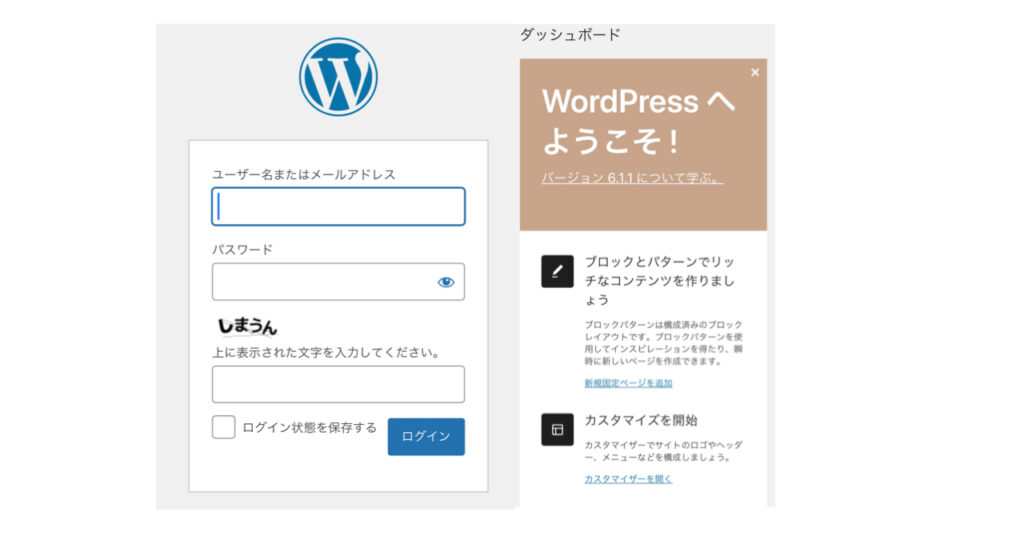Click the ブロックとパターンでリッチなコンテンツ heading
Screen dimensions: 1024x536
click(660, 281)
